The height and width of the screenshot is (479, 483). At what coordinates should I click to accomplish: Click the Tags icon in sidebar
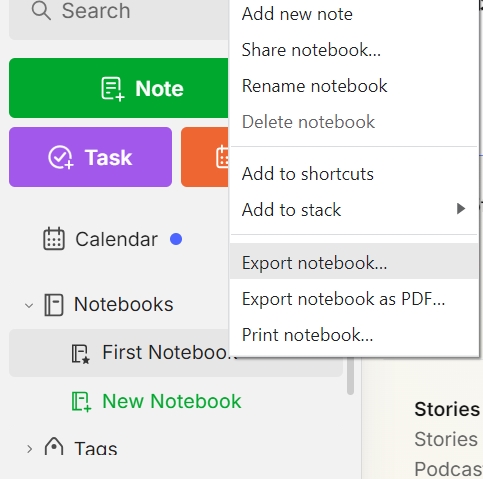pos(54,447)
